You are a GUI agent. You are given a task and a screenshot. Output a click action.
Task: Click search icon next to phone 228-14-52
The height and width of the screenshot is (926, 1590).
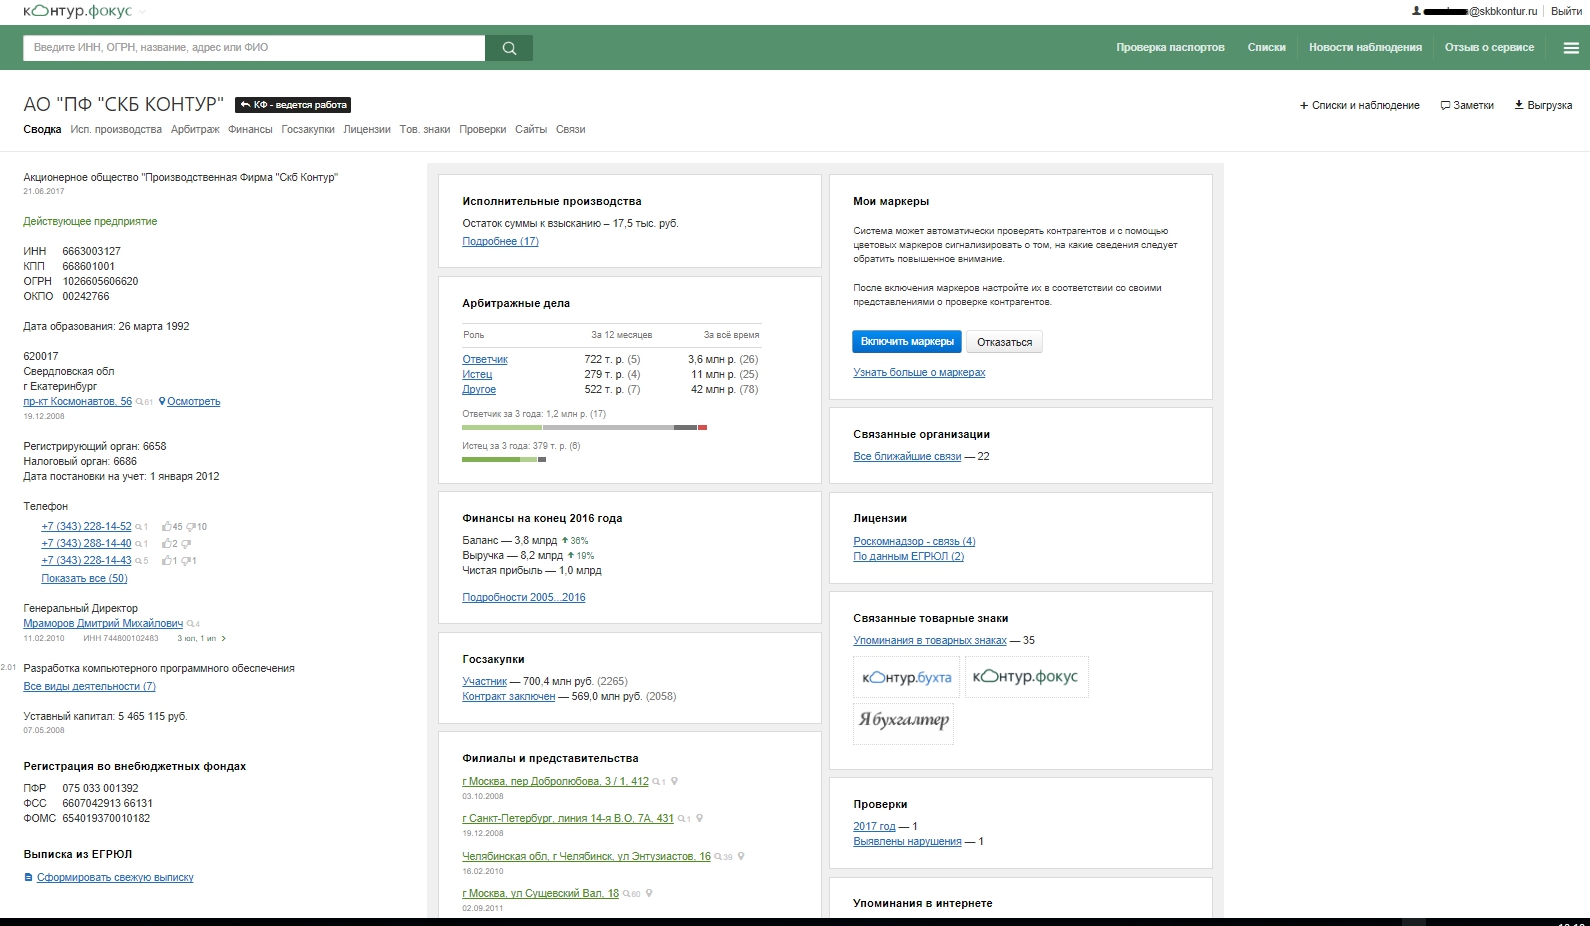138,527
